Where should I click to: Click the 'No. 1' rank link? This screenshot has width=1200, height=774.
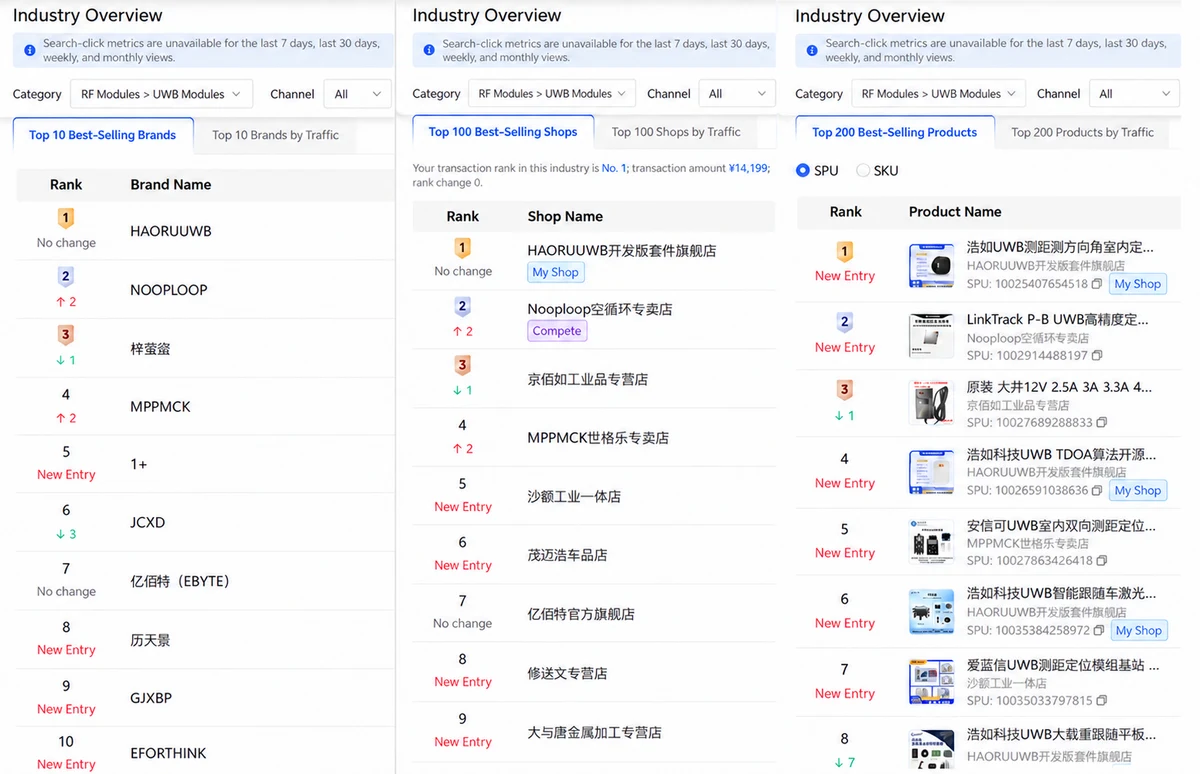[x=614, y=169]
